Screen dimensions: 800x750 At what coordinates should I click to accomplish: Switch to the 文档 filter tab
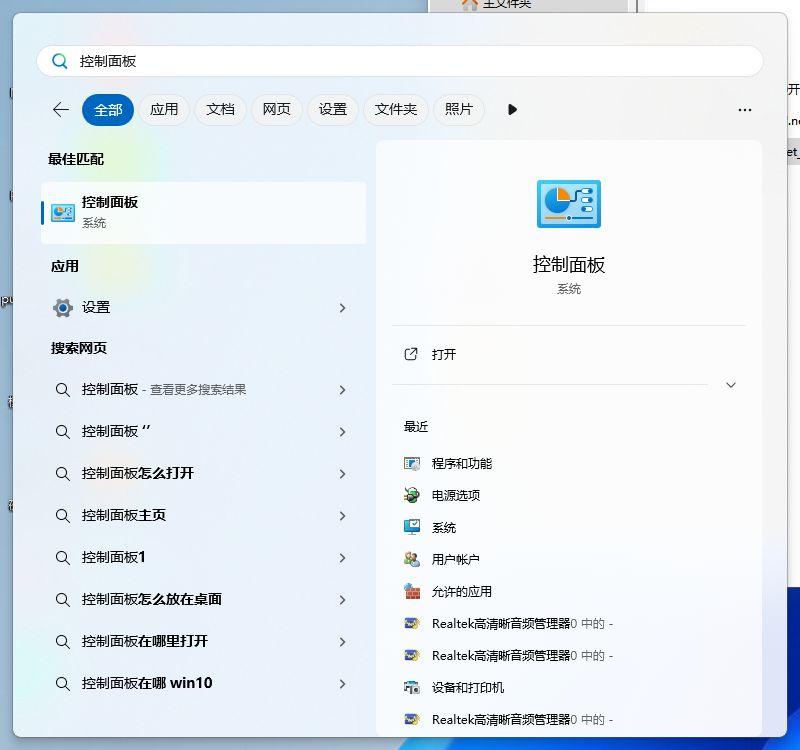220,110
